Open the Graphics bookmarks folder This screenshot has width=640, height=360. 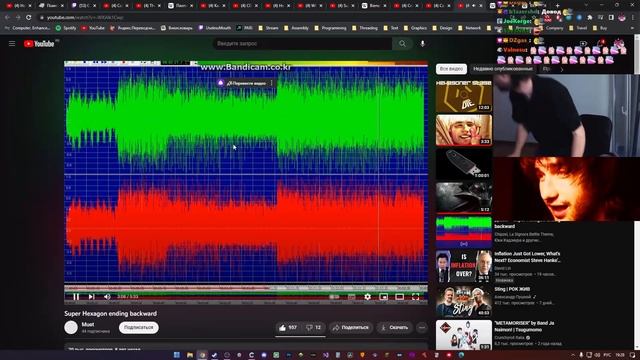point(416,28)
